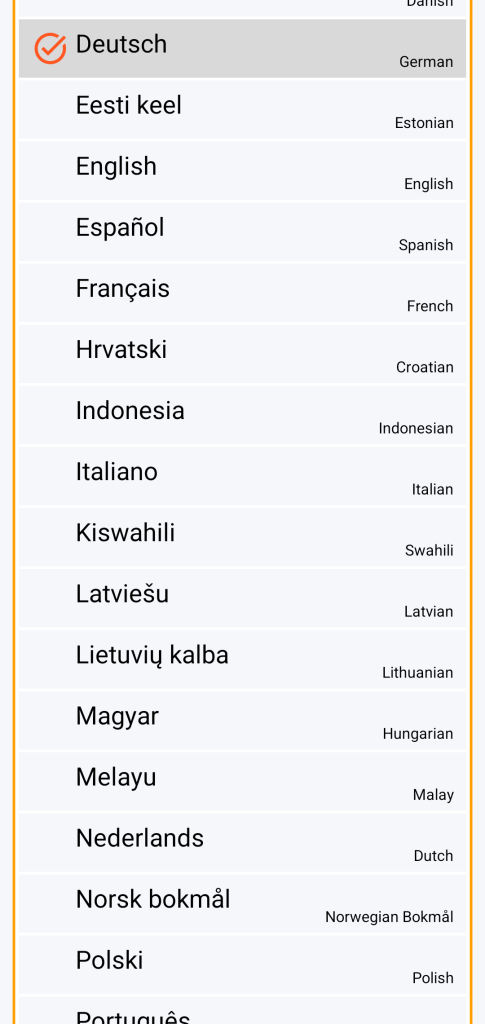Select the Hrvatski language entry
Screen dimensions: 485x1024
point(242,353)
